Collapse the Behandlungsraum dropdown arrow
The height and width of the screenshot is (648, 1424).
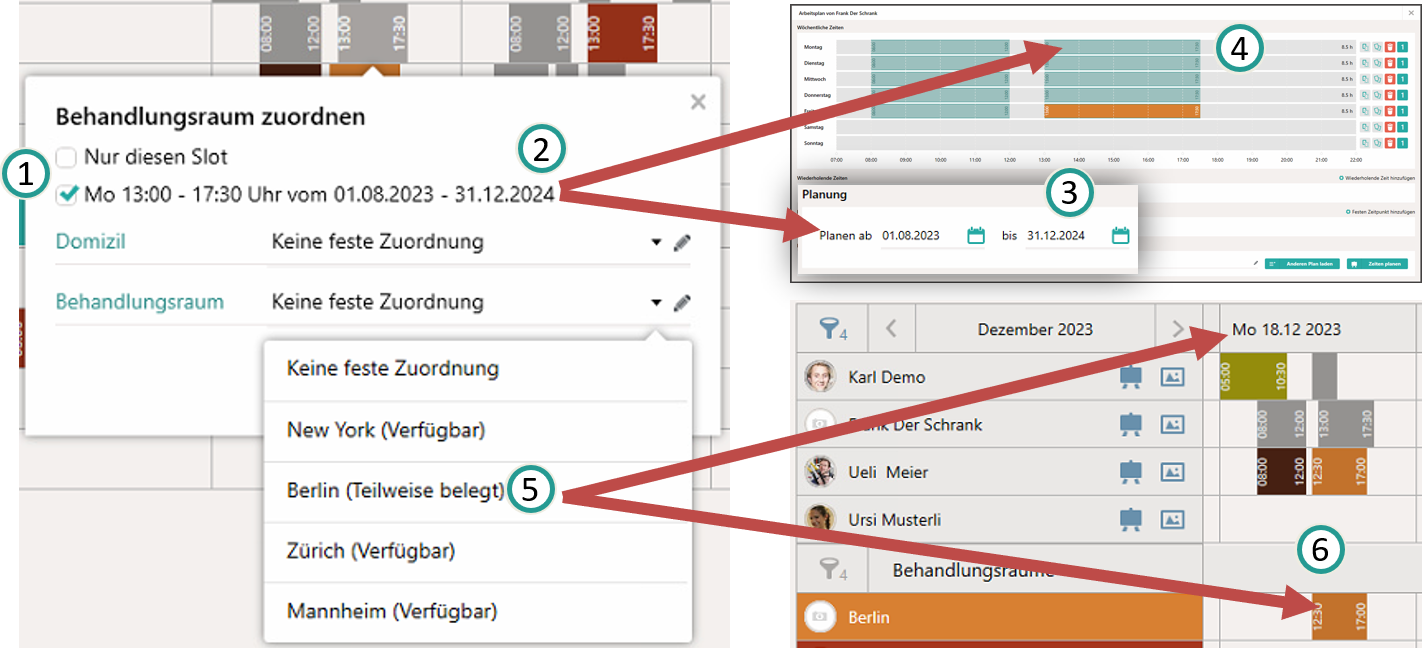click(x=656, y=303)
